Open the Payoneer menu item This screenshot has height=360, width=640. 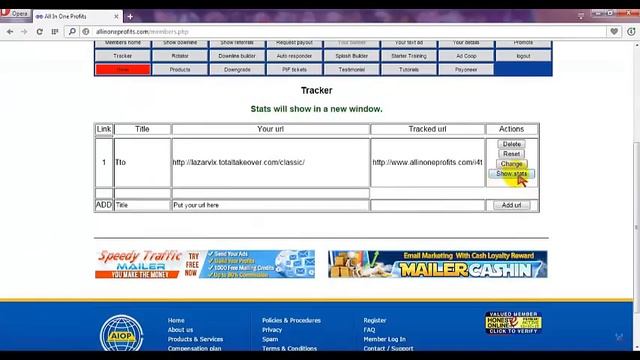466,69
